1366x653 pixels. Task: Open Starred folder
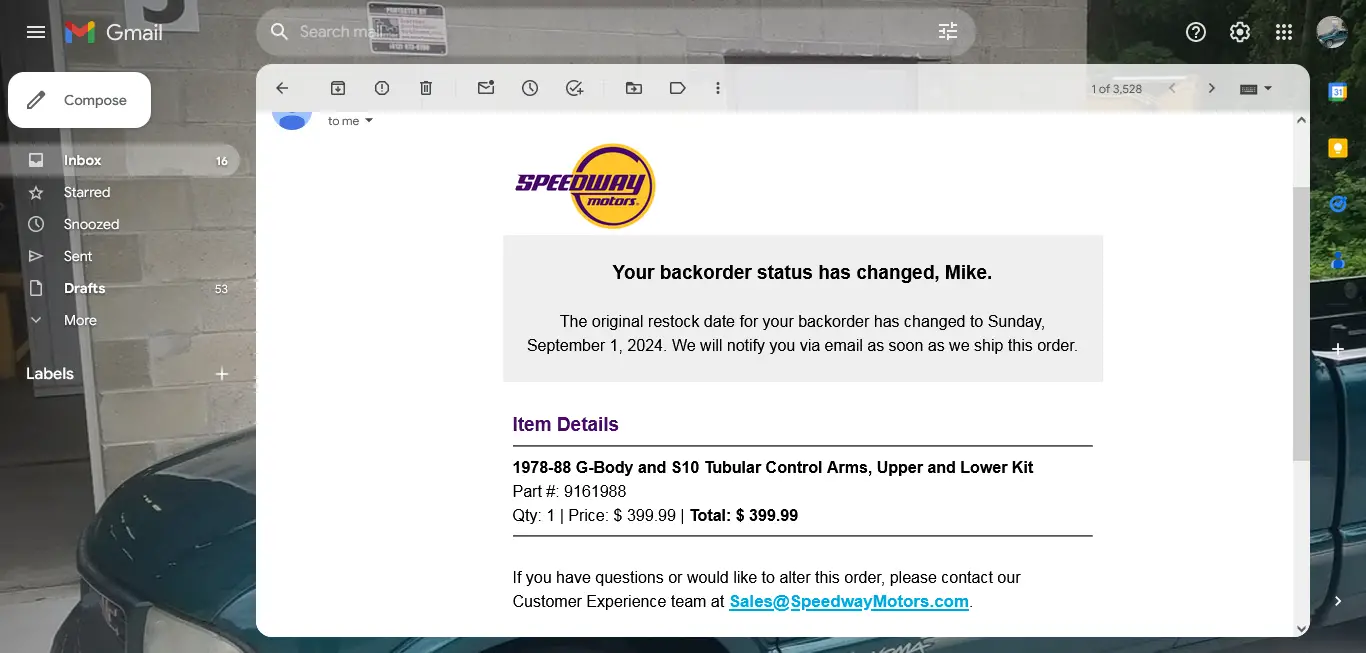pos(120,192)
